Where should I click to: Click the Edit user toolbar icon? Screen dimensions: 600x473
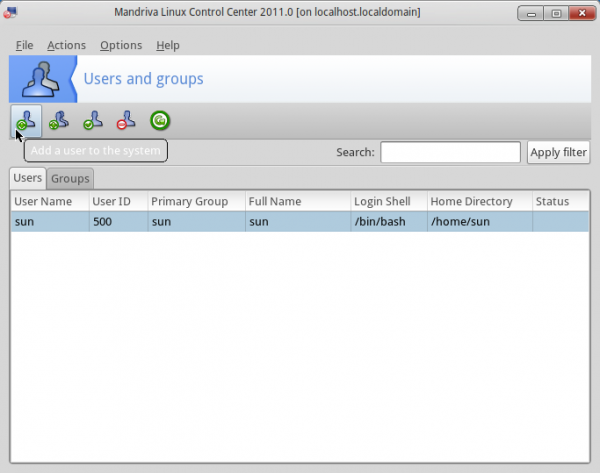[93, 121]
